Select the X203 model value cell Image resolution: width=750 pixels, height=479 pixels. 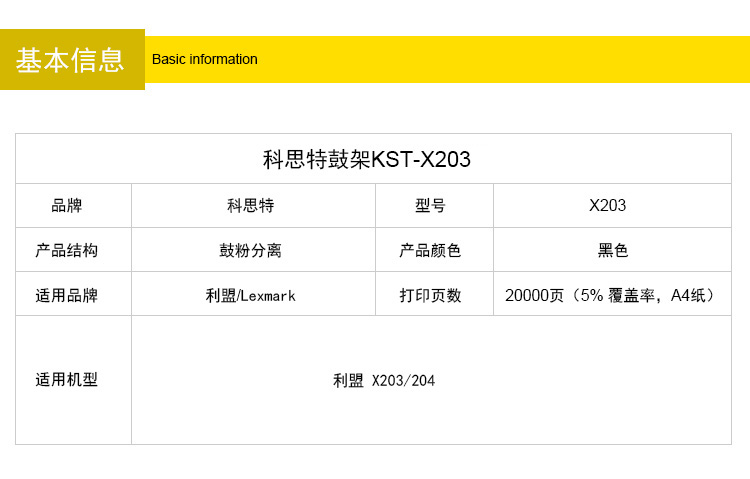(x=608, y=206)
